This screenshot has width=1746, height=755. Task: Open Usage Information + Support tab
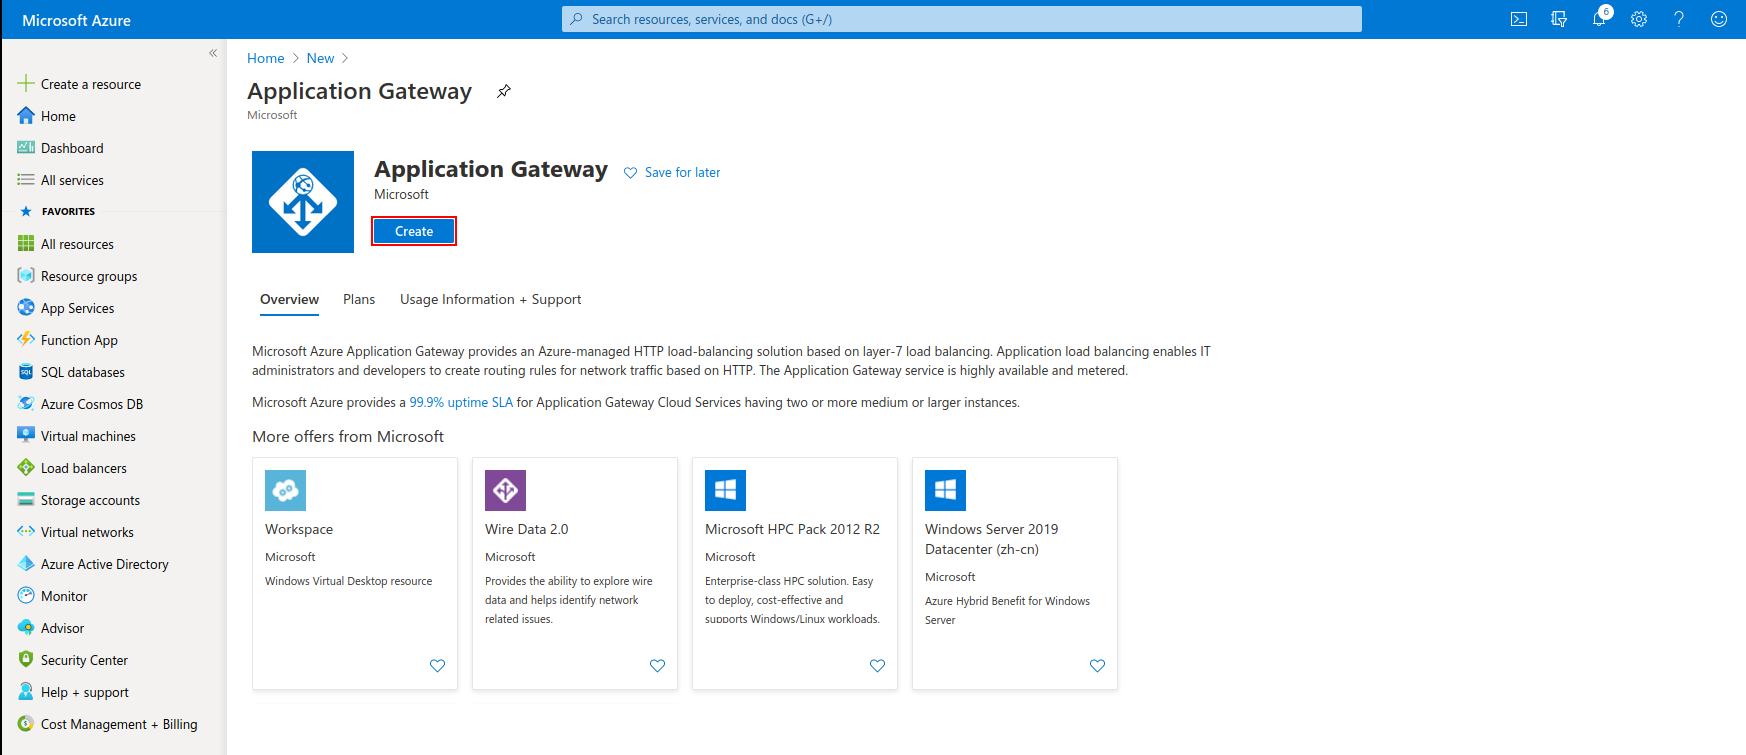pos(490,299)
